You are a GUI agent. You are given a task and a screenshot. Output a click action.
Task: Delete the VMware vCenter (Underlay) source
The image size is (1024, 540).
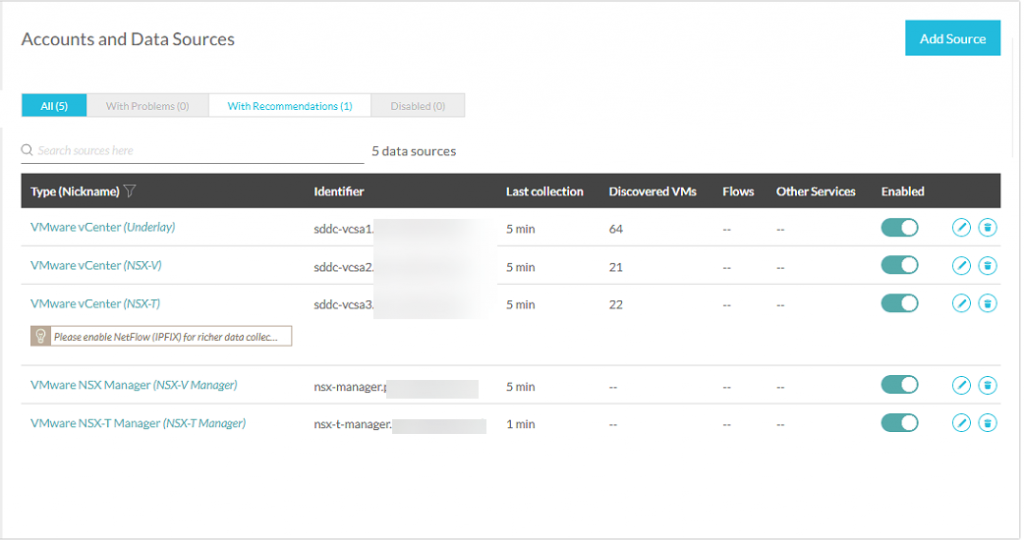tap(987, 227)
